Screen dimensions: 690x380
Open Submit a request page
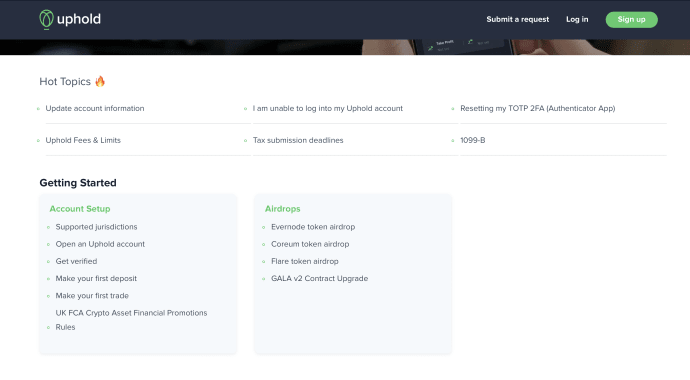coord(518,19)
